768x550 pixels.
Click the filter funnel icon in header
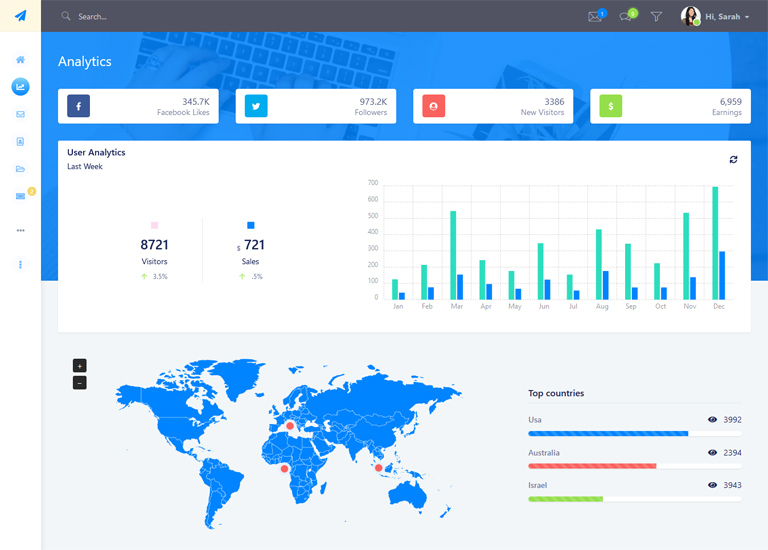[656, 16]
